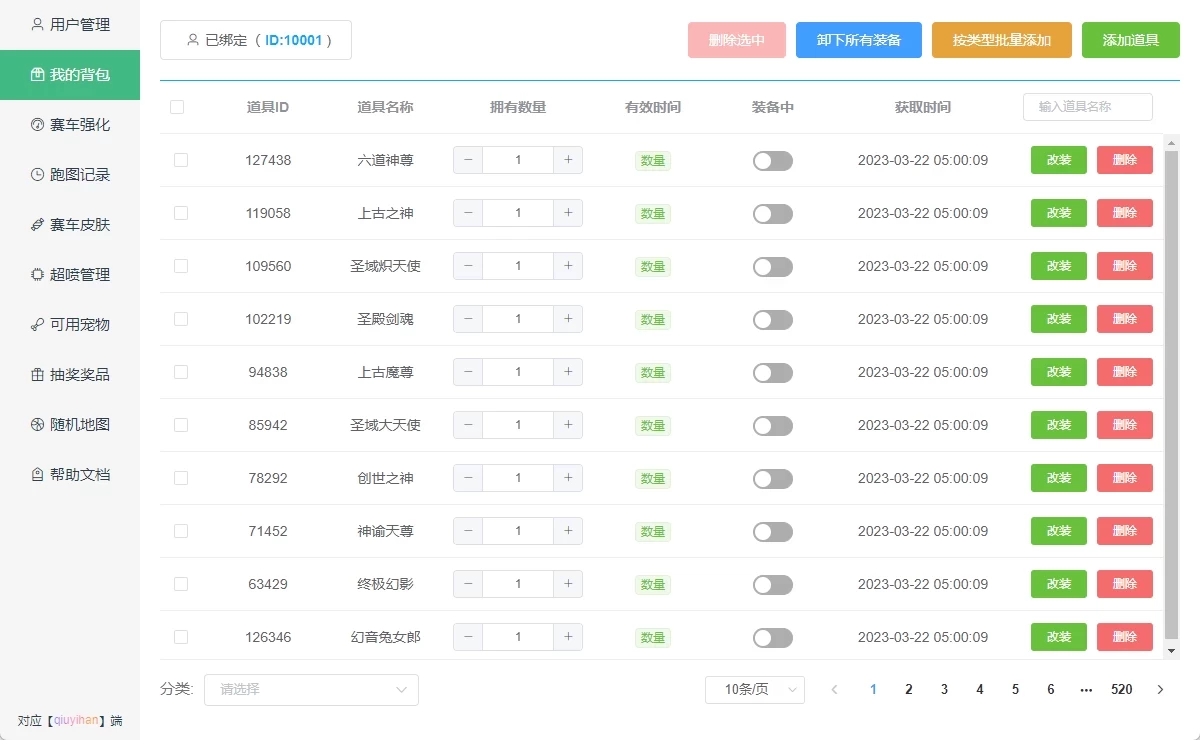The image size is (1200, 740).
Task: Open 帮助文档 in the sidebar
Action: pos(79,475)
